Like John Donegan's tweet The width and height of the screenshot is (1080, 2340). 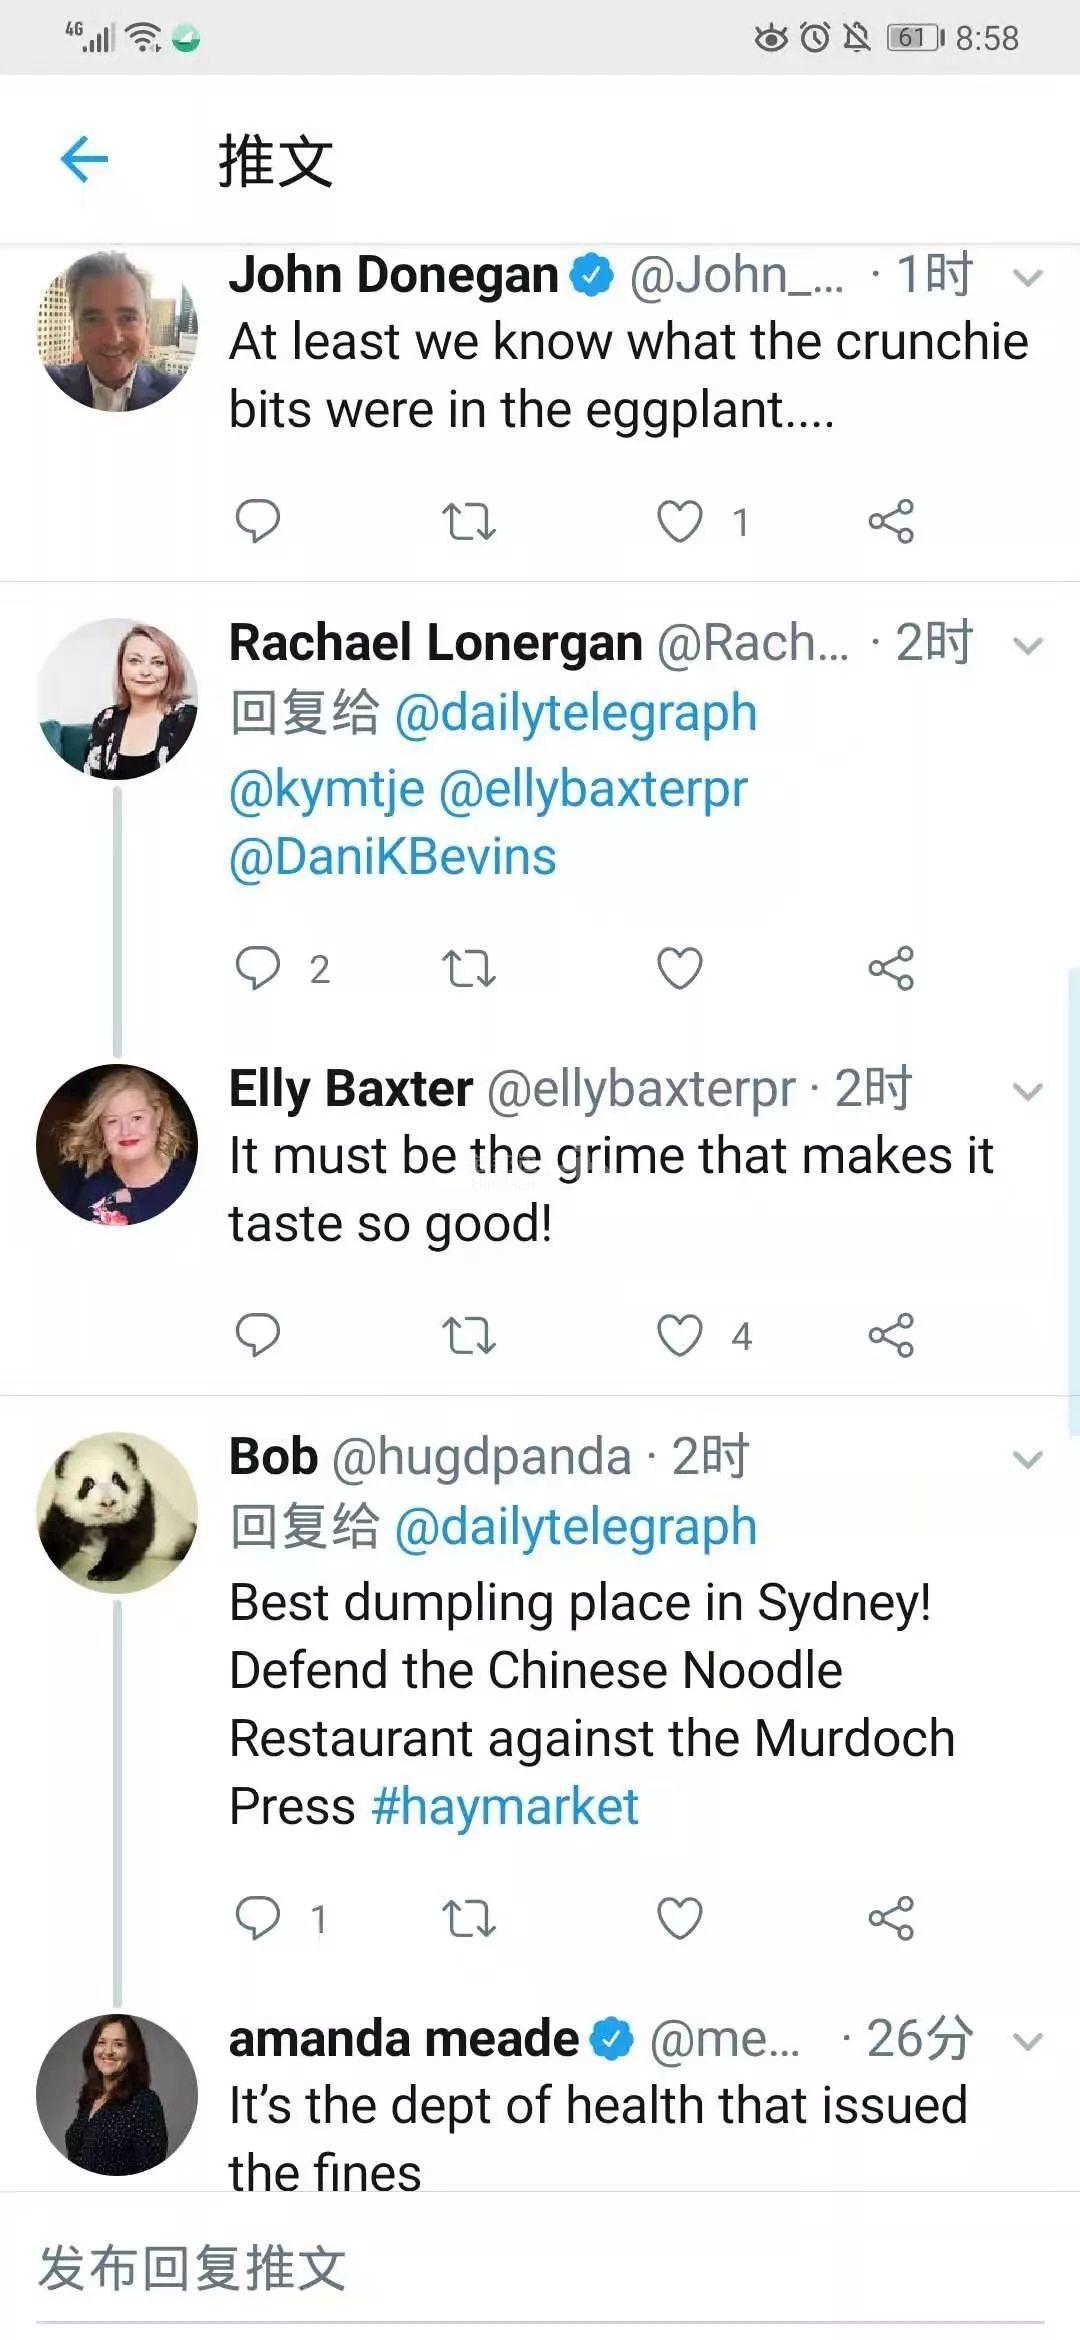[680, 521]
